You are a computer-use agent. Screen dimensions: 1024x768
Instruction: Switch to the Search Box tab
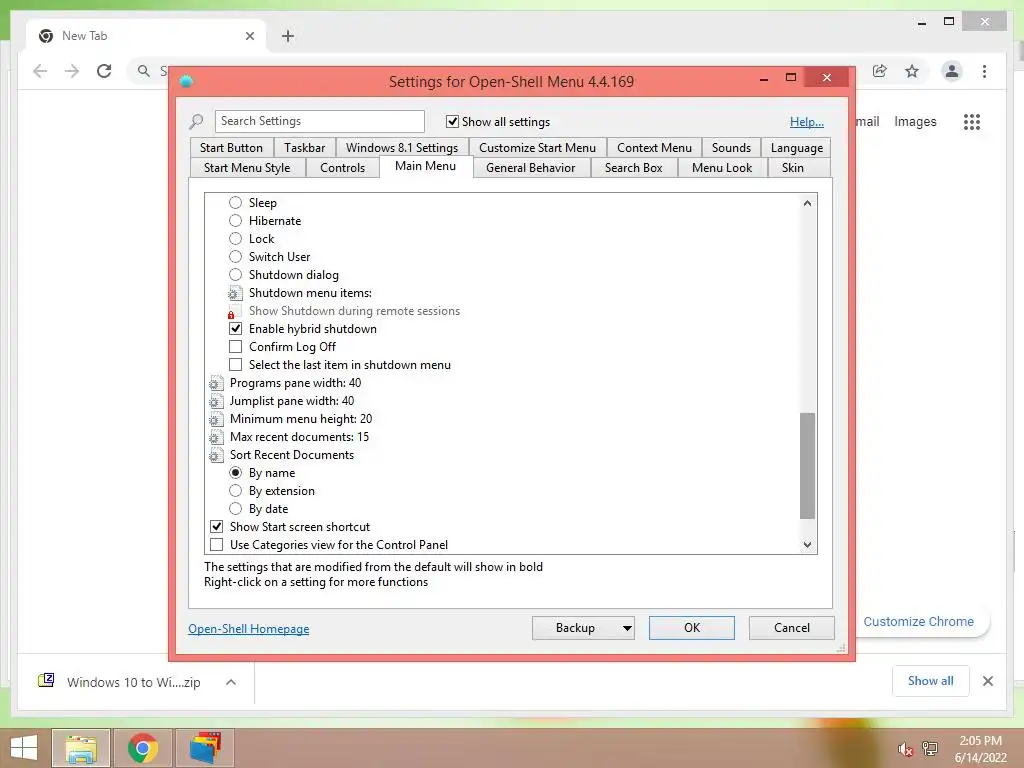pyautogui.click(x=633, y=168)
